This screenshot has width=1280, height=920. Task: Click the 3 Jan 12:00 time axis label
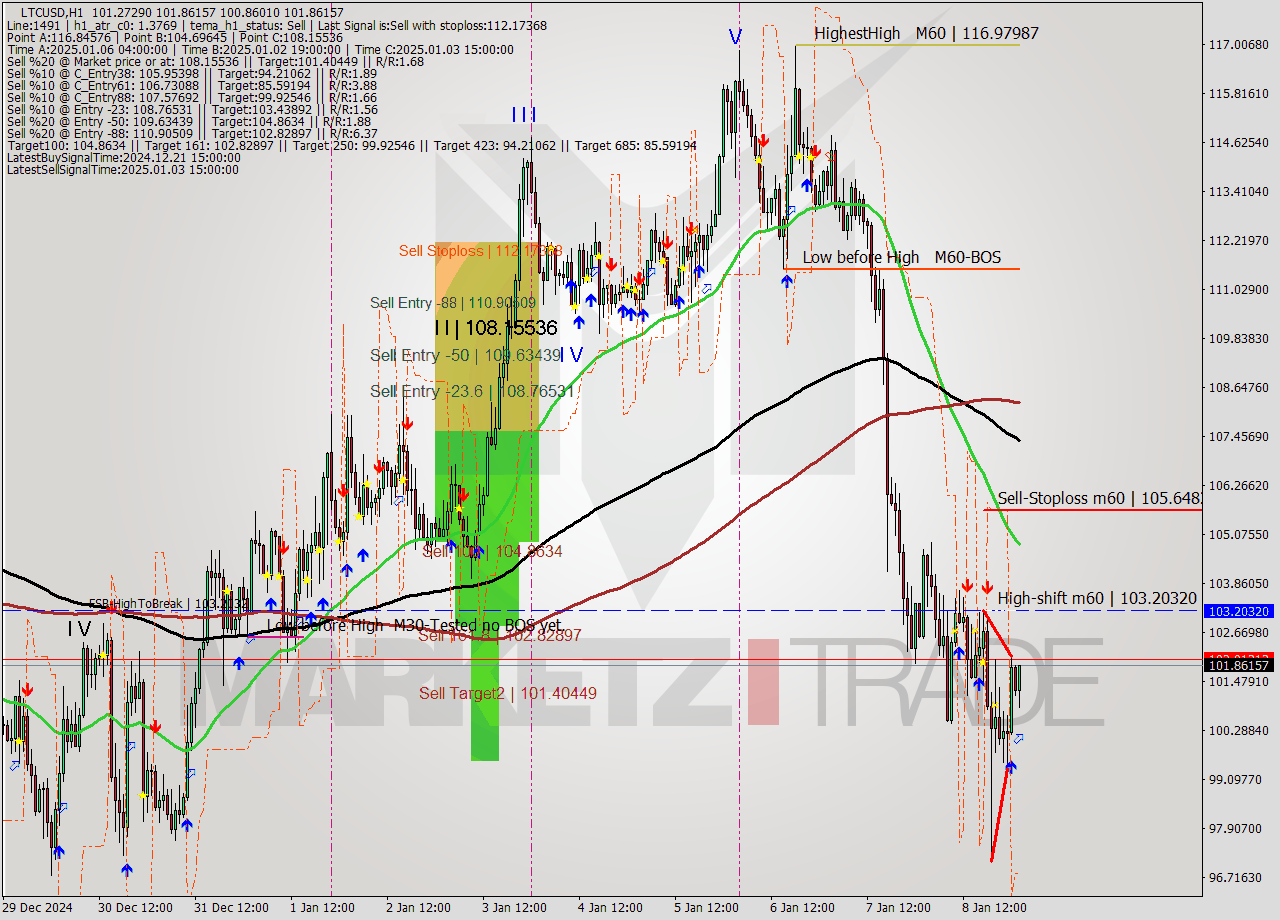pyautogui.click(x=514, y=907)
